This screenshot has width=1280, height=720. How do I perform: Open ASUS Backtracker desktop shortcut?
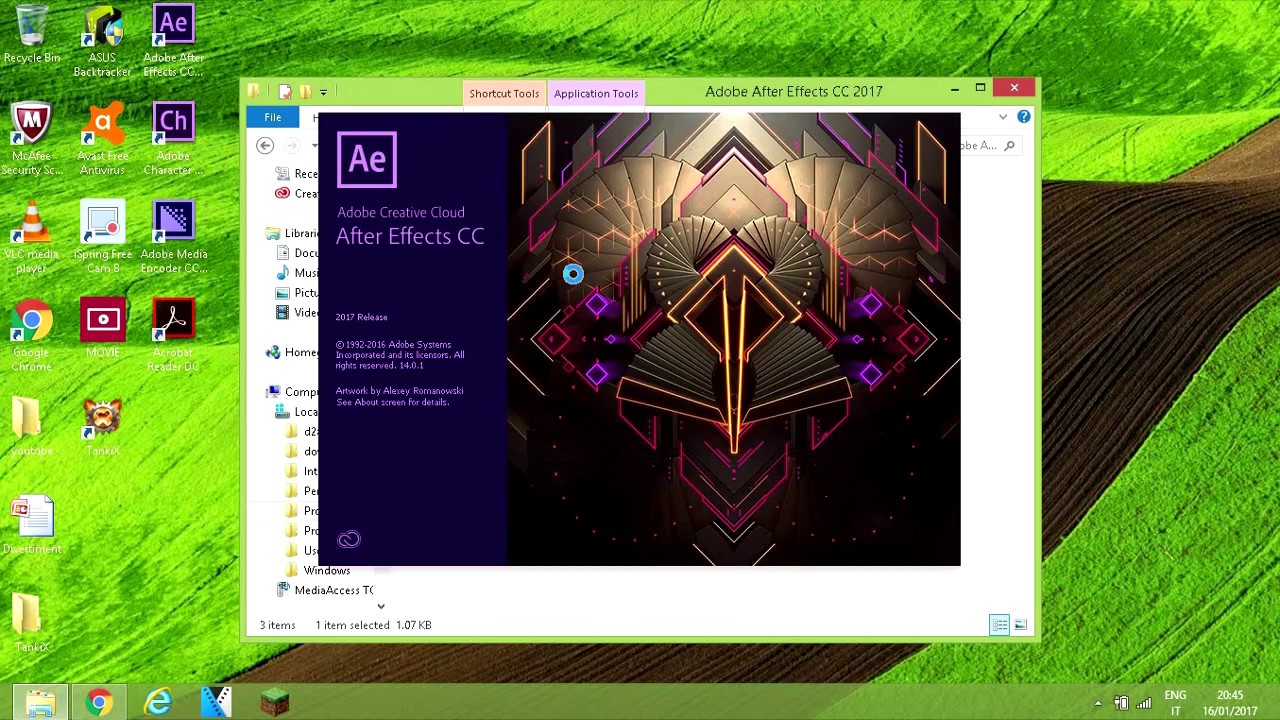102,42
